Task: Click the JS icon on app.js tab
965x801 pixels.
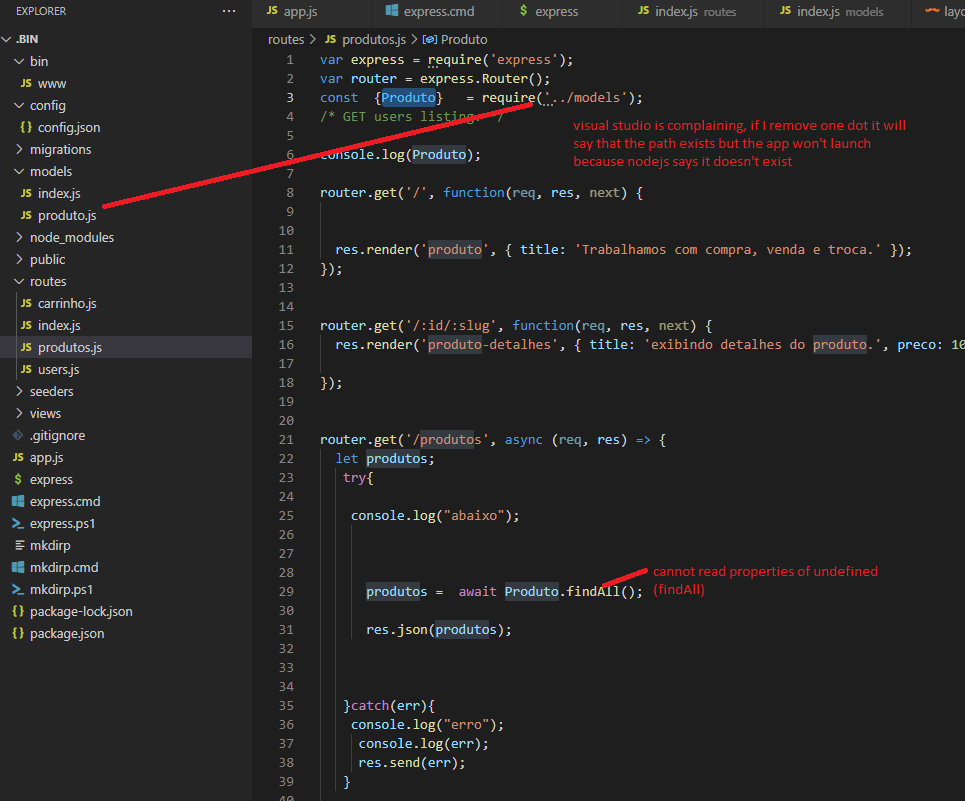Action: 272,11
